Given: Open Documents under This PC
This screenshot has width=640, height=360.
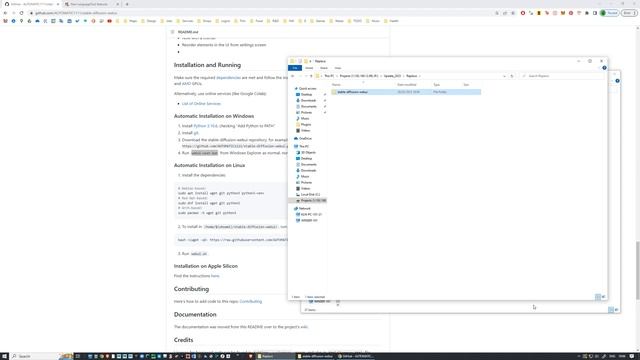Looking at the screenshot, I should (x=308, y=164).
